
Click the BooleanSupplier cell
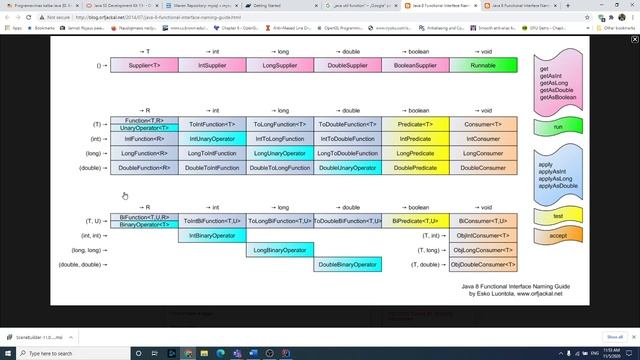click(416, 65)
